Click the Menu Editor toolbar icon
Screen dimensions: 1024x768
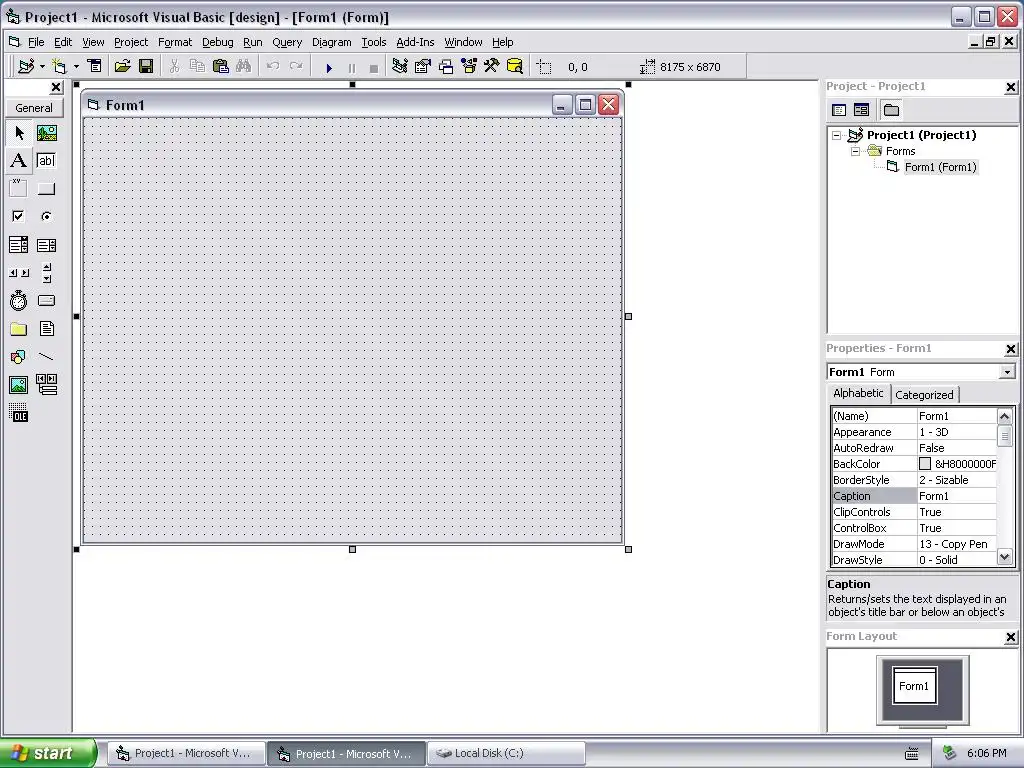pos(95,66)
